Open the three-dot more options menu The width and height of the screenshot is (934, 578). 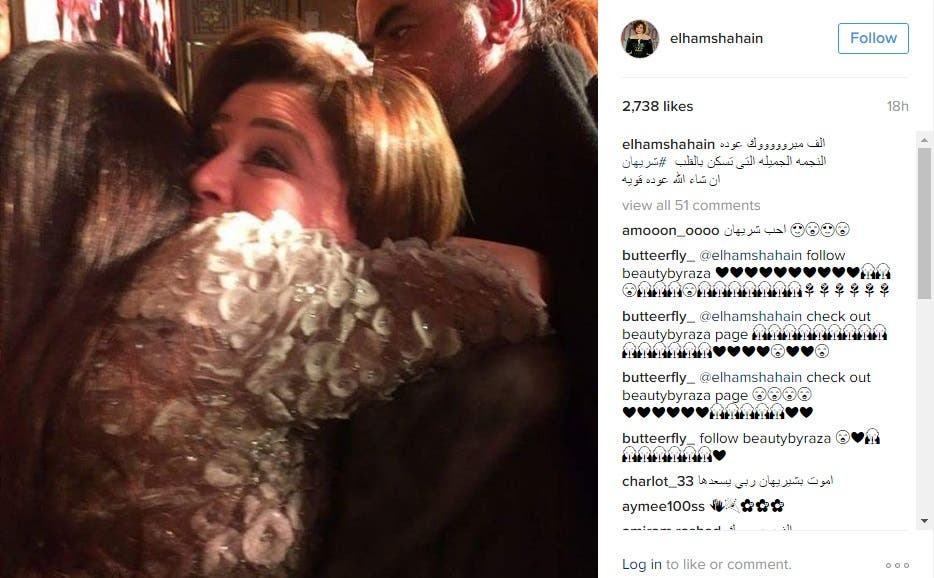tap(897, 565)
